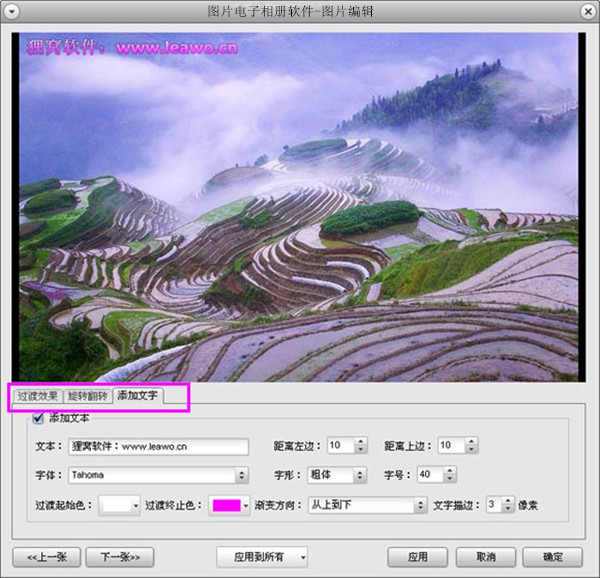
Task: Decrease the 距离左边 value
Action: click(x=360, y=449)
